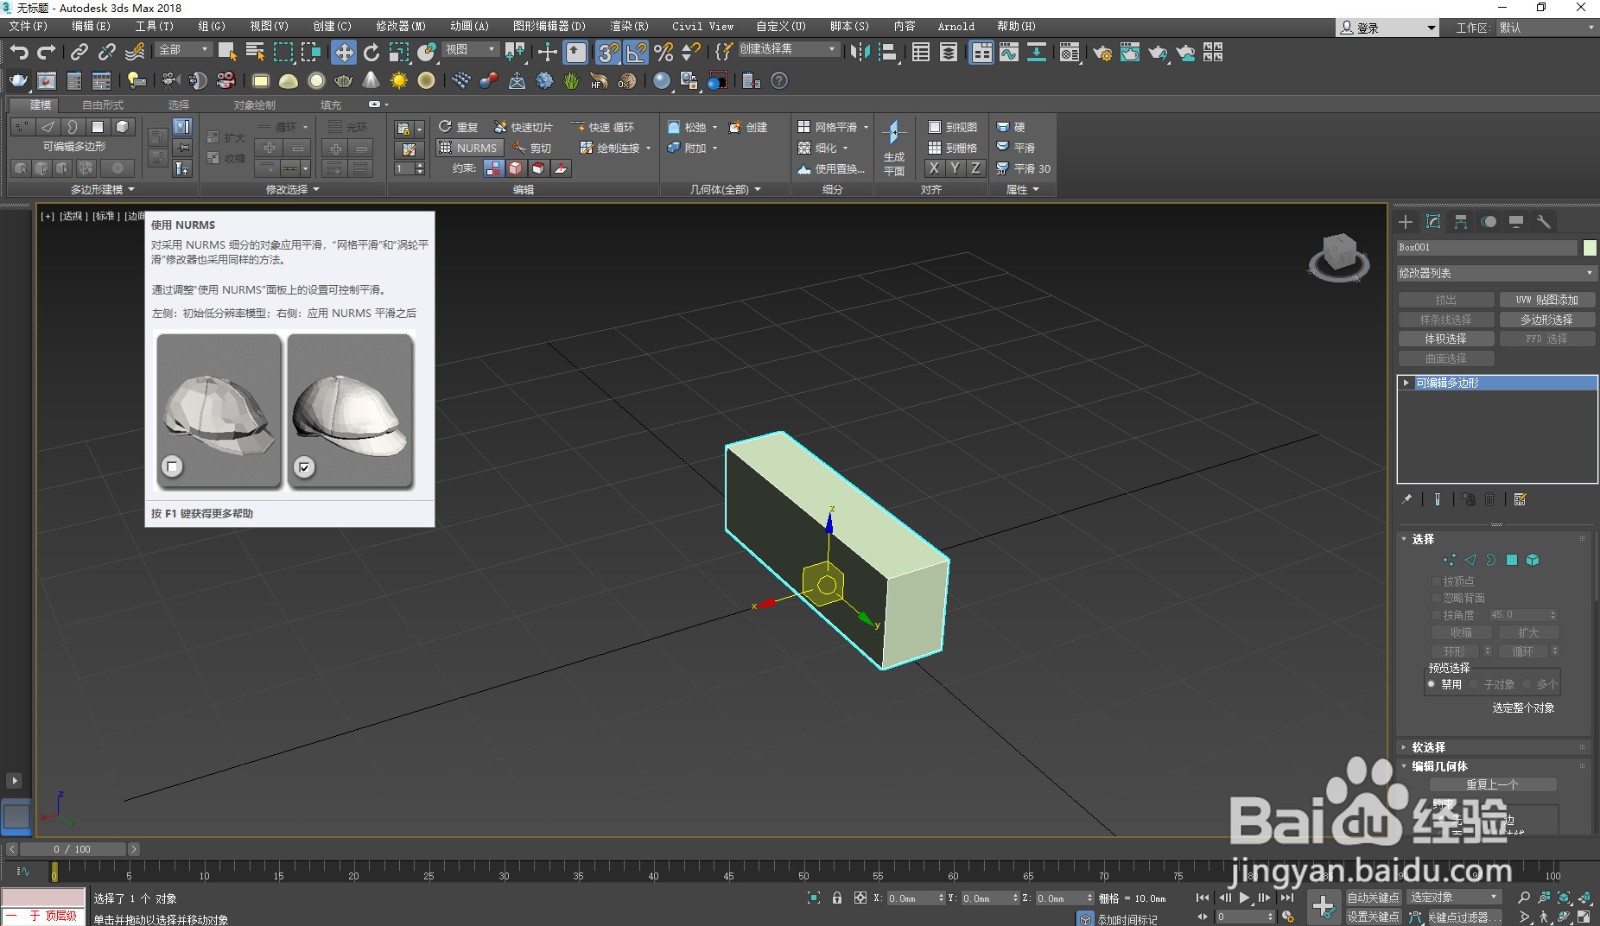Toggle the Angle Snap icon
The height and width of the screenshot is (926, 1600).
coord(636,52)
